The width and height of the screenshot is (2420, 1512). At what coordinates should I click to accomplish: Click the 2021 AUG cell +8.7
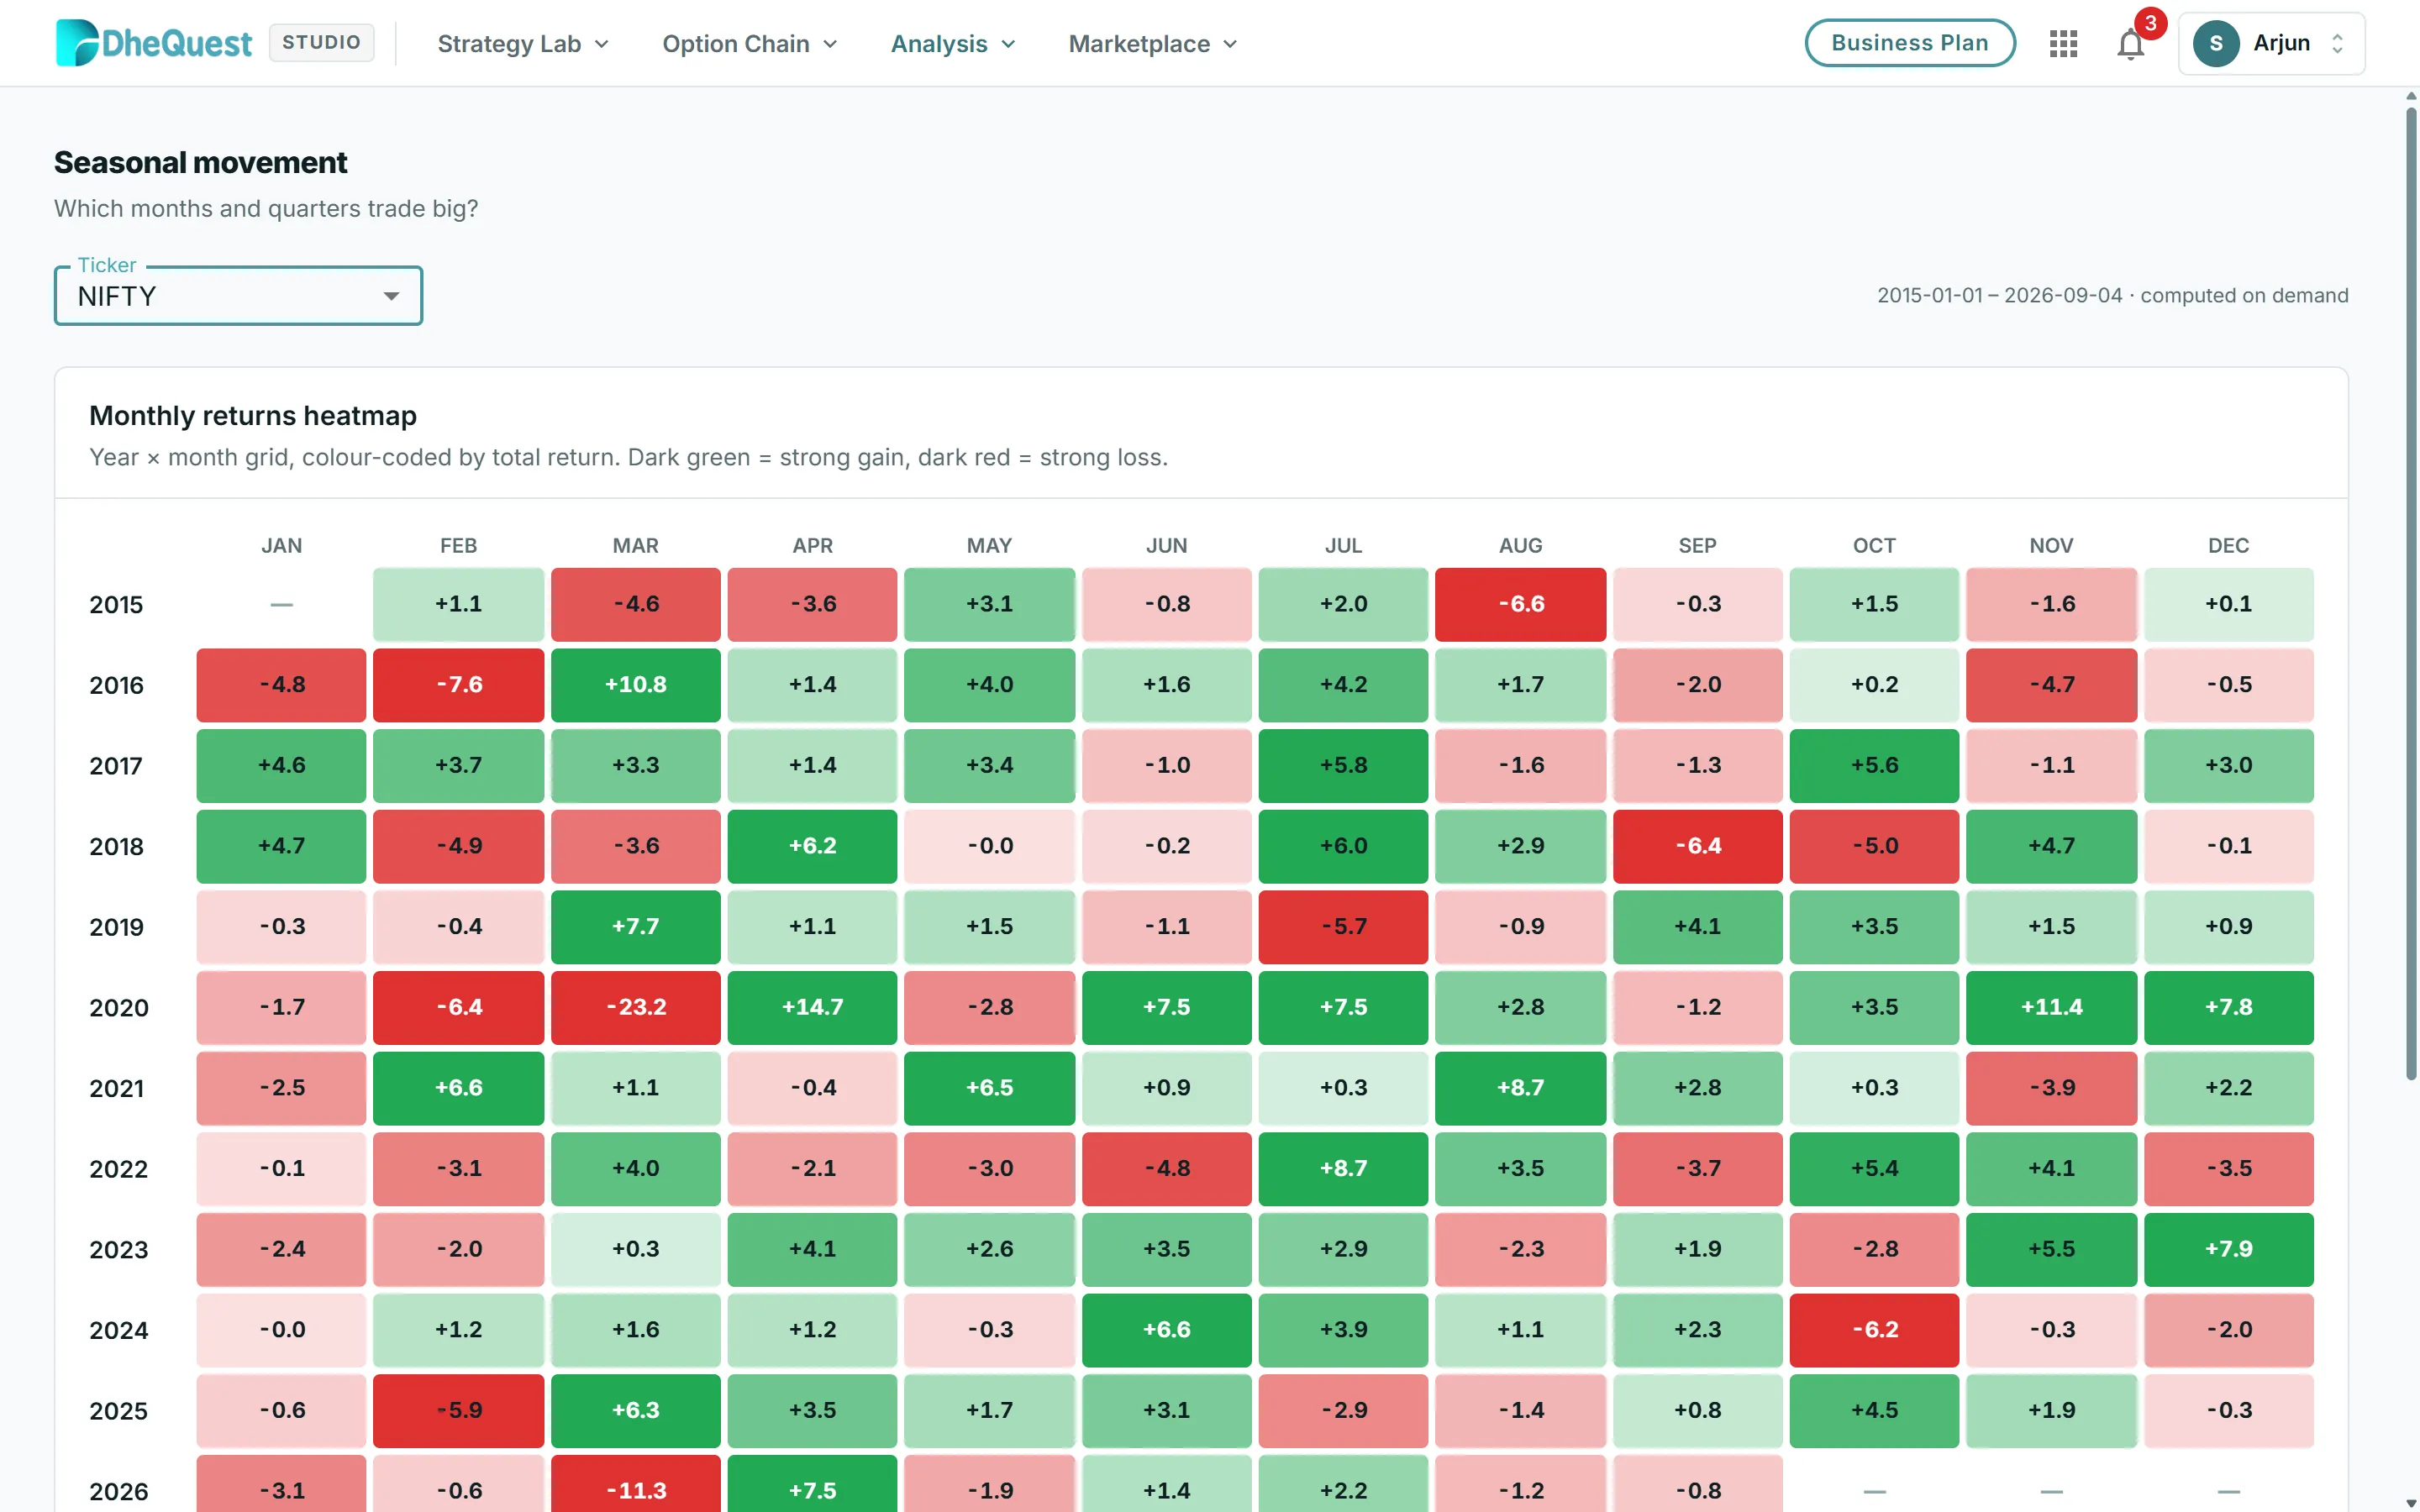click(x=1520, y=1088)
